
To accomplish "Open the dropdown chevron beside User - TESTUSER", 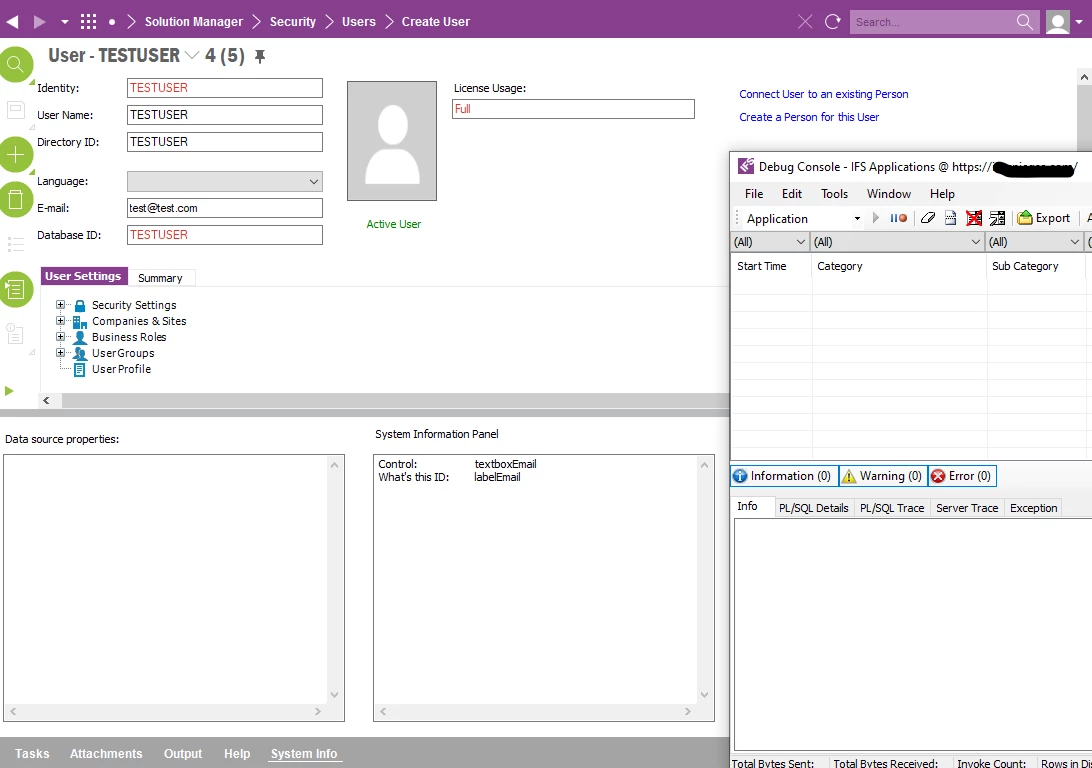I will 192,55.
